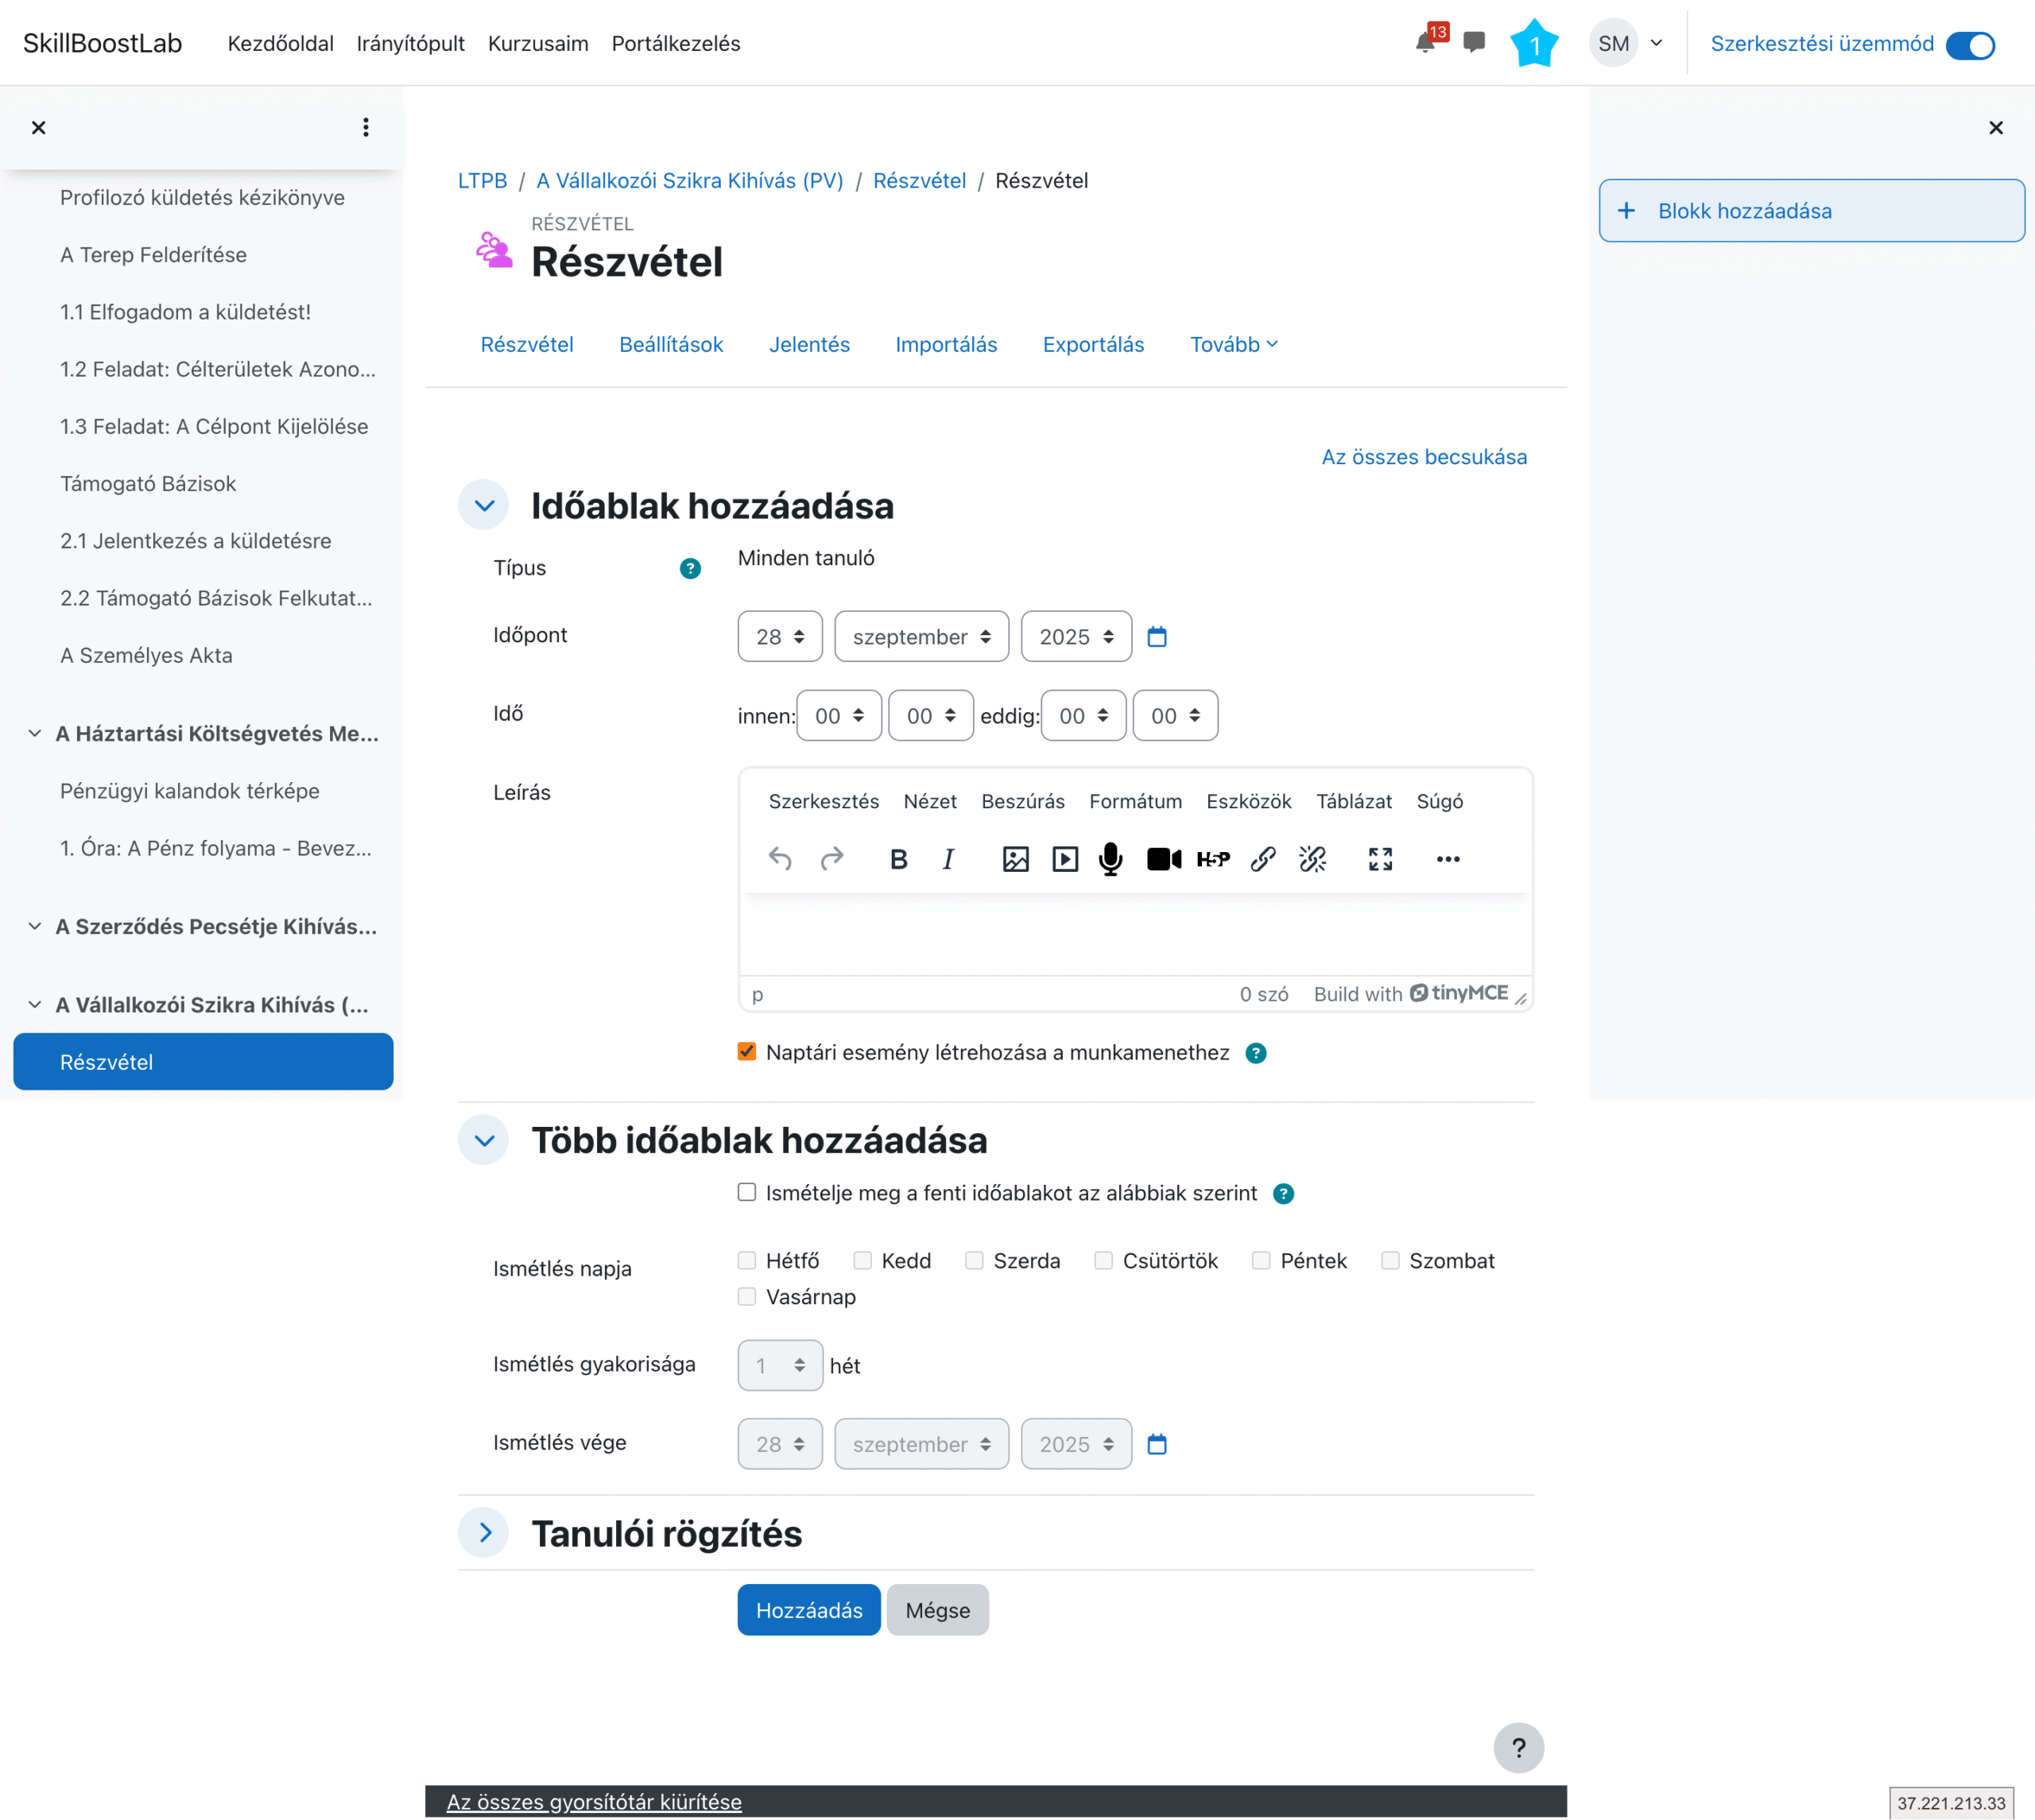
Task: Click the record video camera icon
Action: [1163, 859]
